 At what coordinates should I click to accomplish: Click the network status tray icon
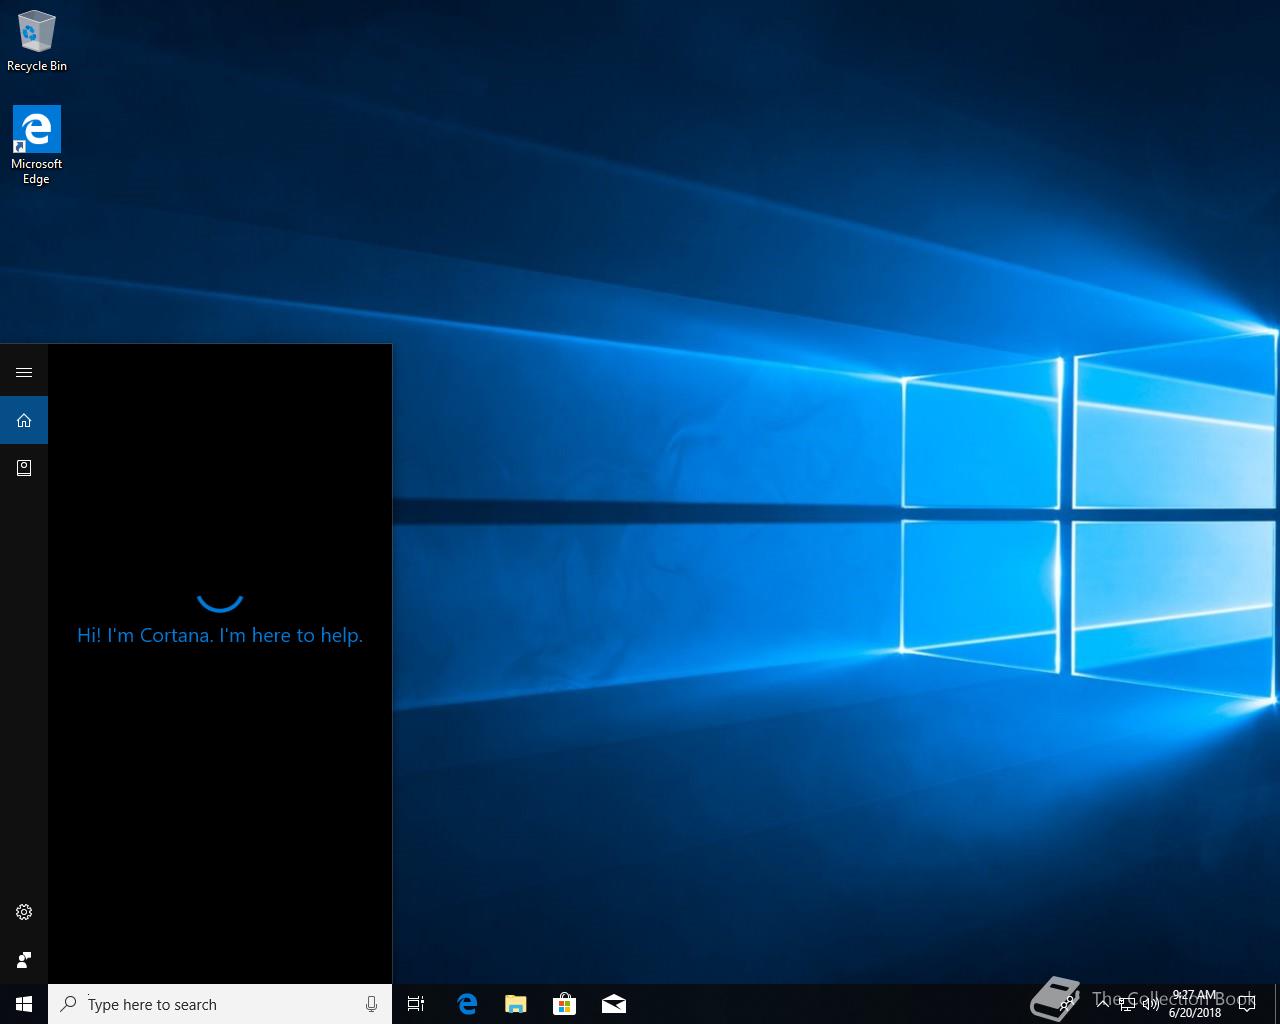[1127, 1004]
